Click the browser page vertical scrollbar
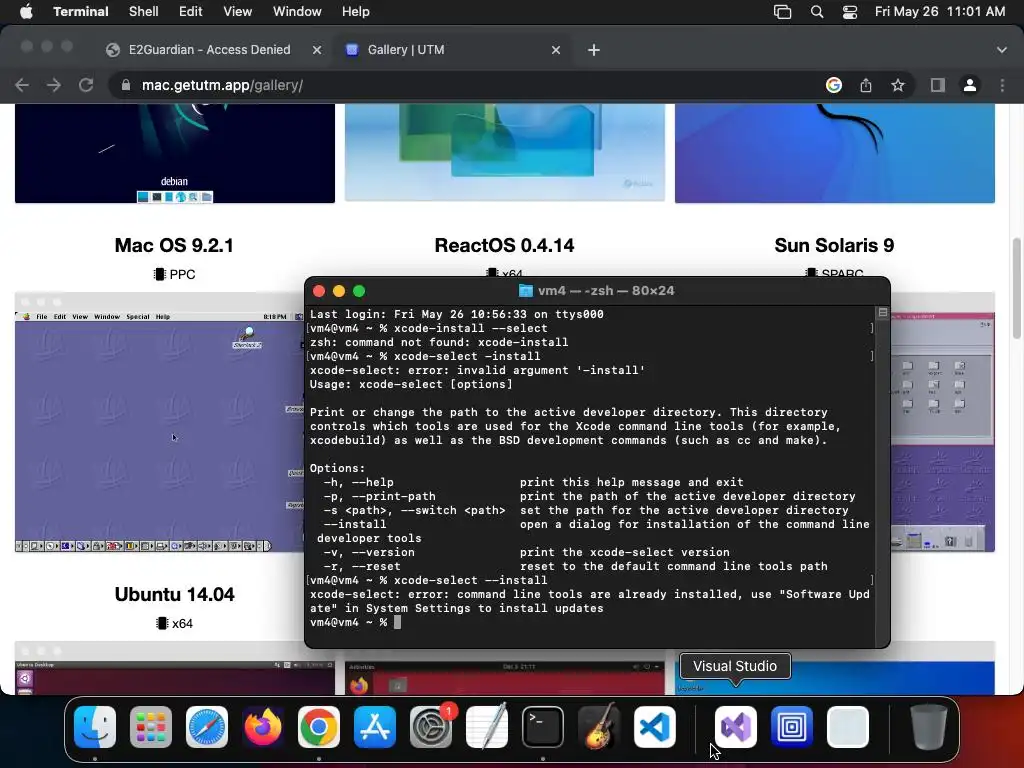This screenshot has height=768, width=1024. click(x=1016, y=288)
